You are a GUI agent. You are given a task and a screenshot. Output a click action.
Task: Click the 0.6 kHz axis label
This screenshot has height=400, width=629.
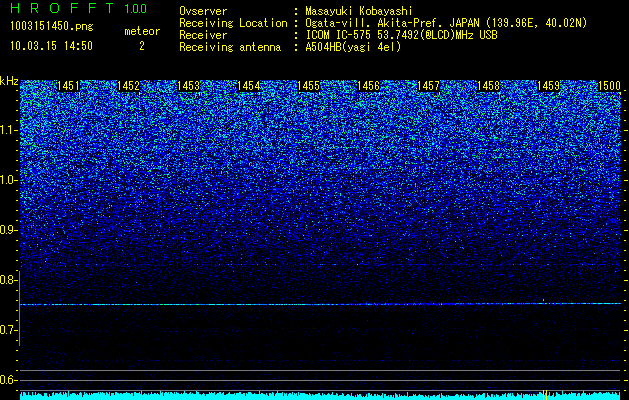9,380
